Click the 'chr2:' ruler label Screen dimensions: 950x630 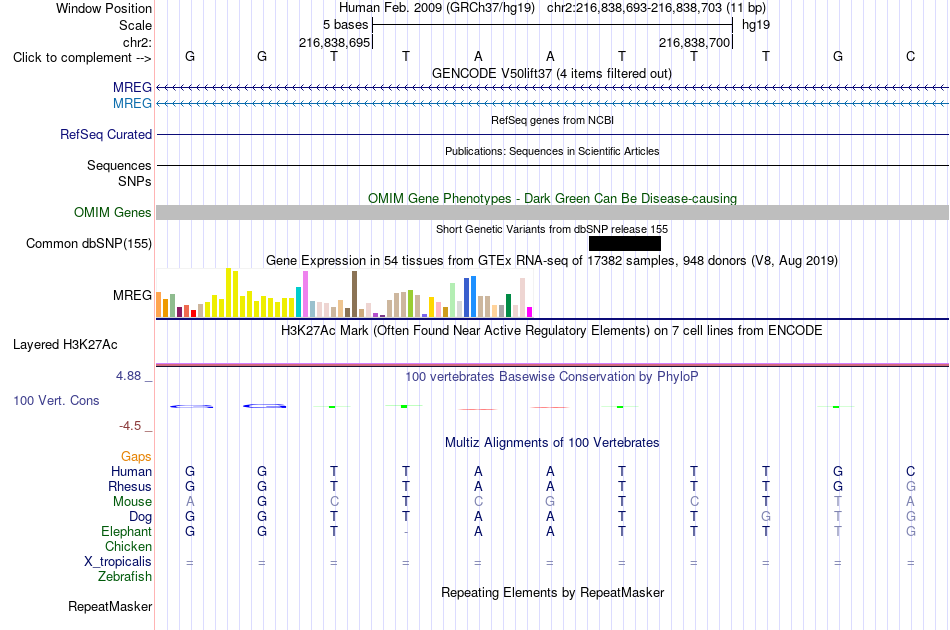[138, 42]
